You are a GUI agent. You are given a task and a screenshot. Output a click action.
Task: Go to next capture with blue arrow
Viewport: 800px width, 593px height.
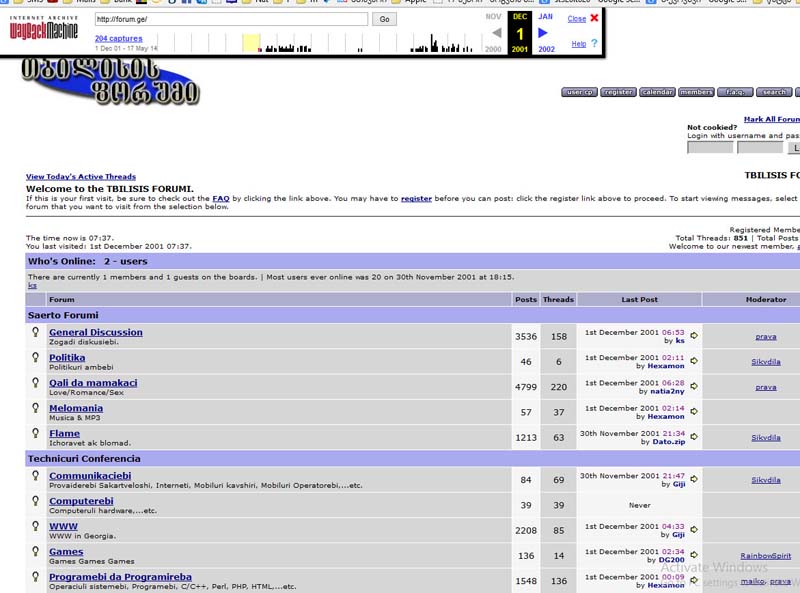(543, 33)
